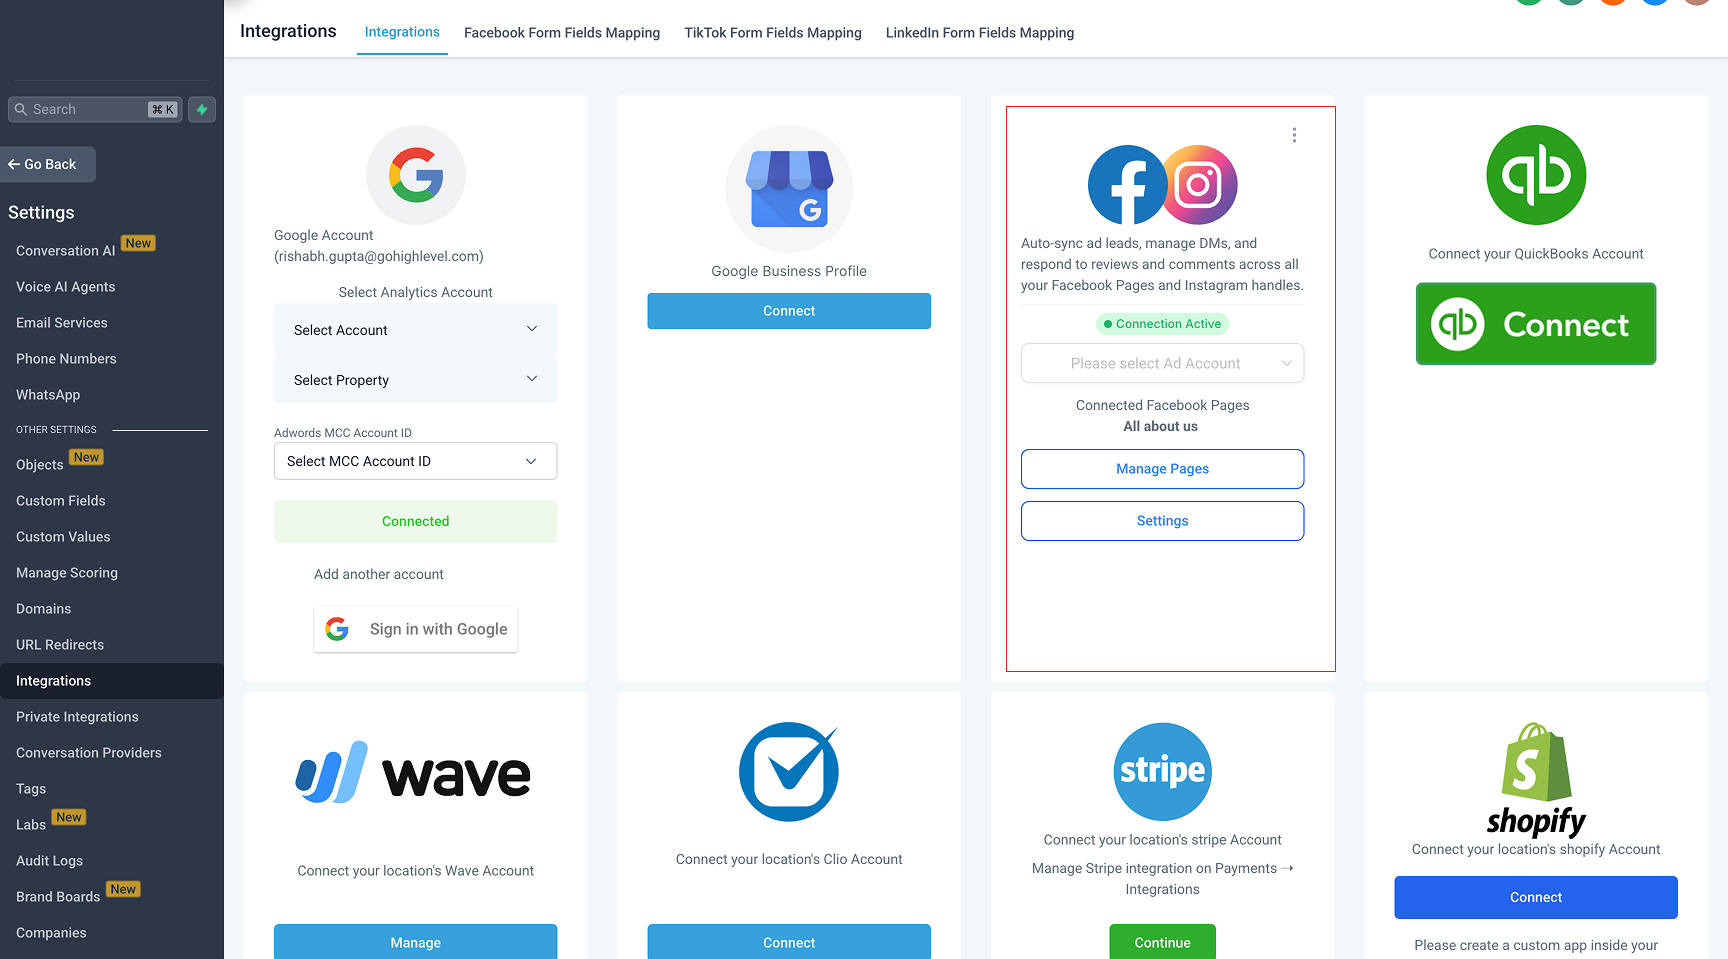Click the Google Business Profile storefront icon
Viewport: 1728px width, 959px height.
[x=789, y=189]
